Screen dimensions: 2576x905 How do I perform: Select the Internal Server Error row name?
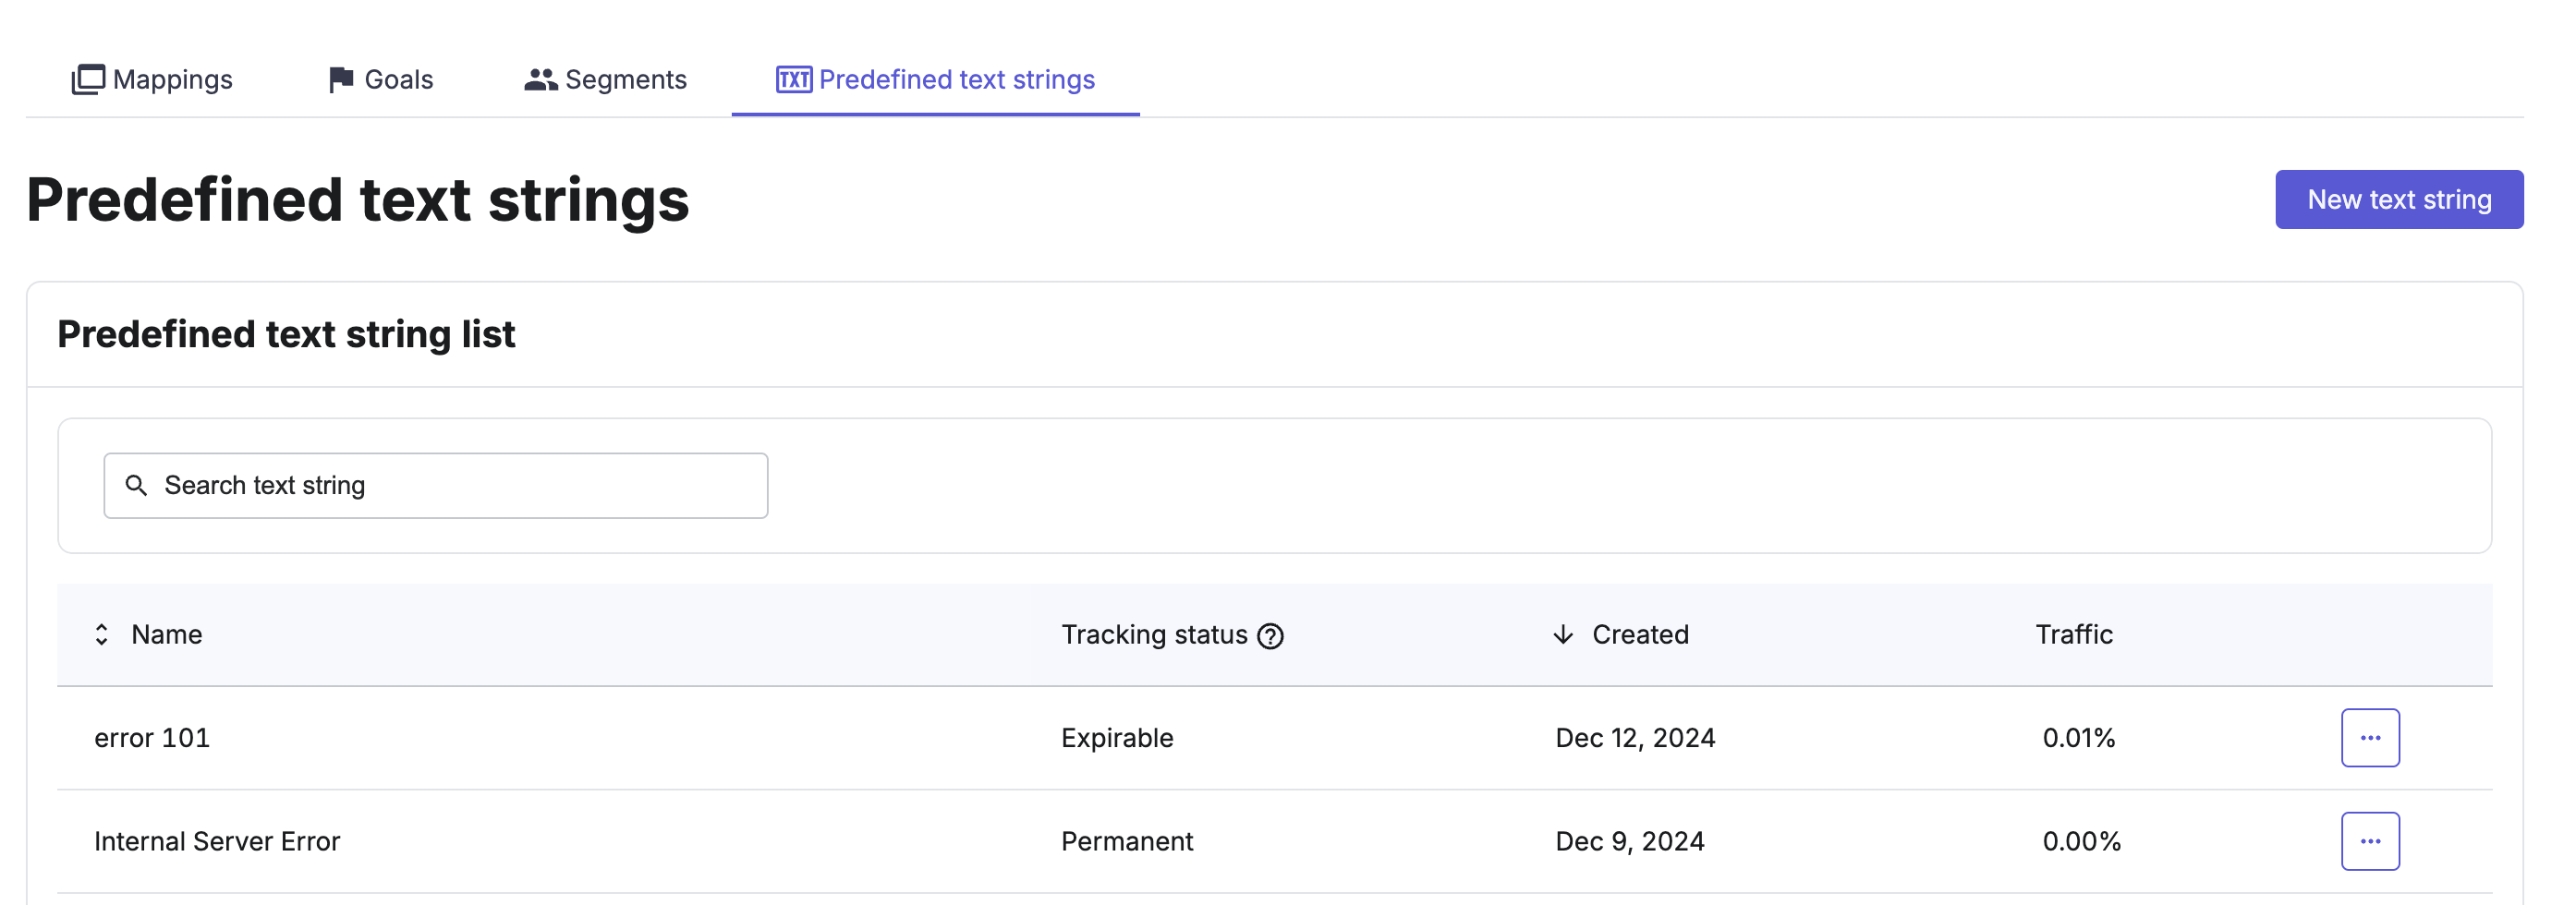pyautogui.click(x=217, y=841)
